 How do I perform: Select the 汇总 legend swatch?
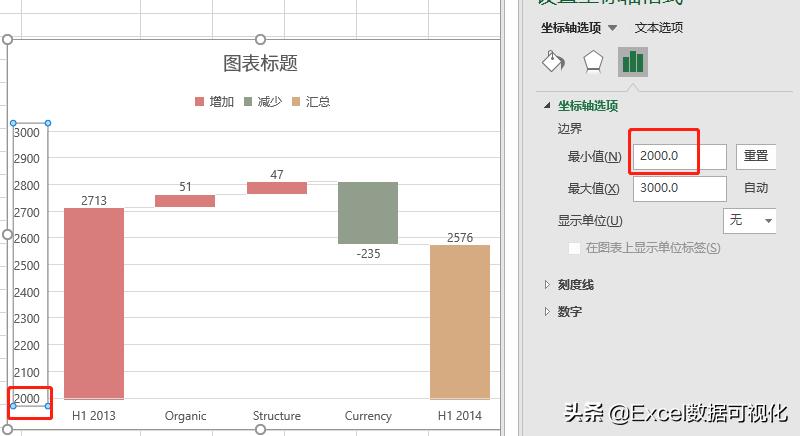tap(296, 101)
